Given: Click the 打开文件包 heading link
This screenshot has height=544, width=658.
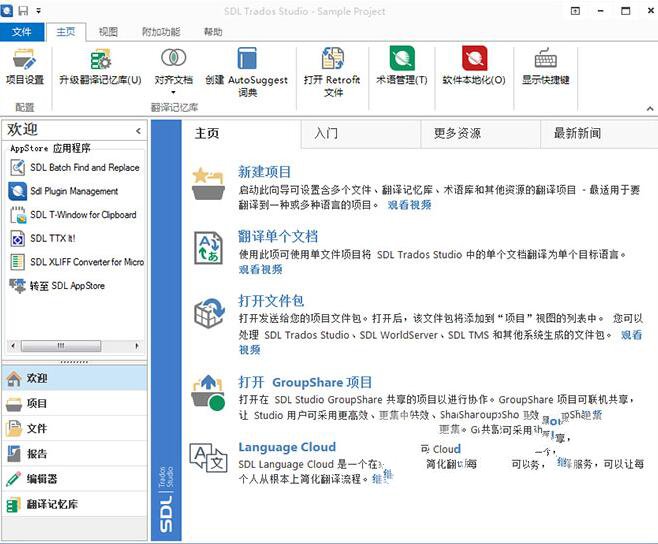Looking at the screenshot, I should pyautogui.click(x=271, y=301).
